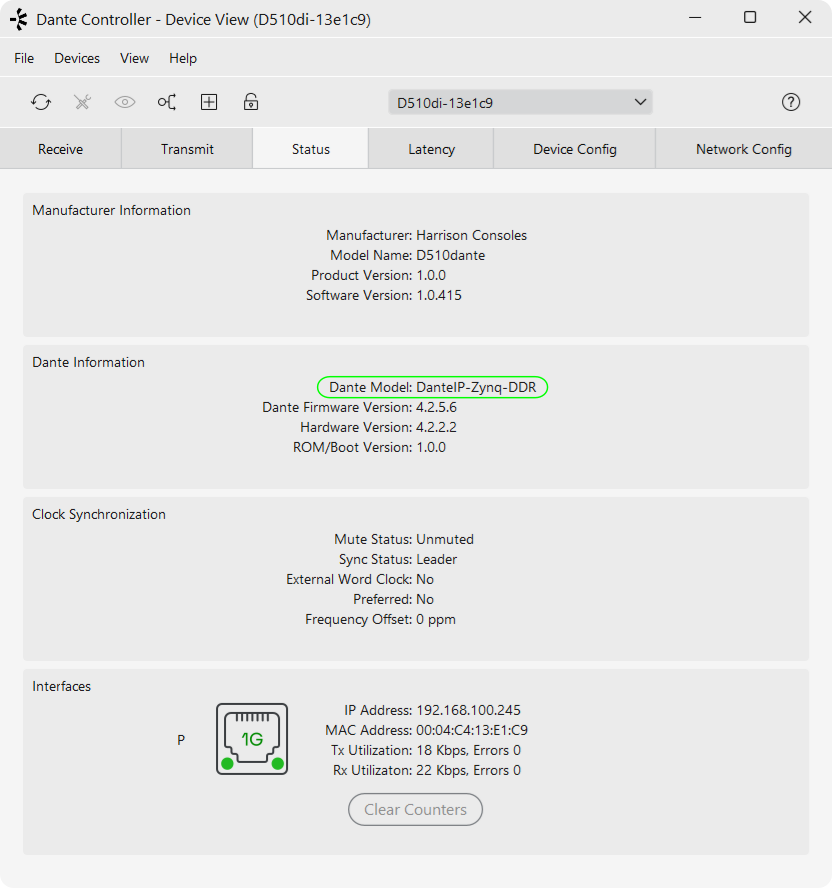Click the MAC address 00:04:C4:13:E1:C9
The height and width of the screenshot is (888, 832).
click(x=472, y=731)
